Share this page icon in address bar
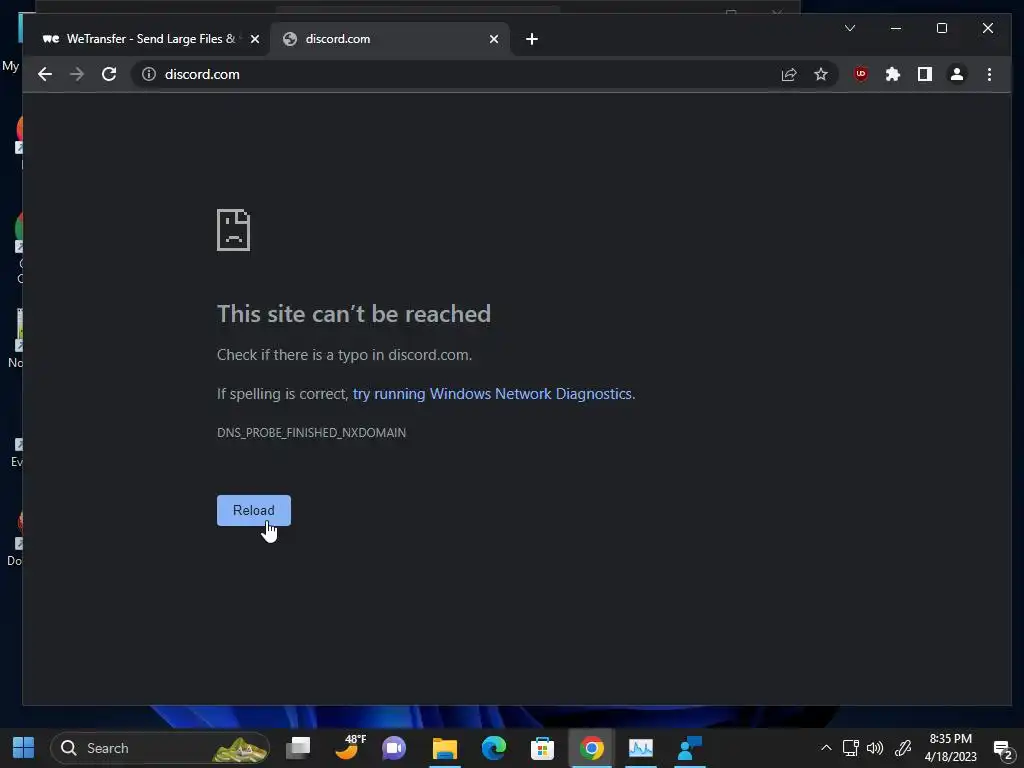The width and height of the screenshot is (1024, 768). (789, 74)
